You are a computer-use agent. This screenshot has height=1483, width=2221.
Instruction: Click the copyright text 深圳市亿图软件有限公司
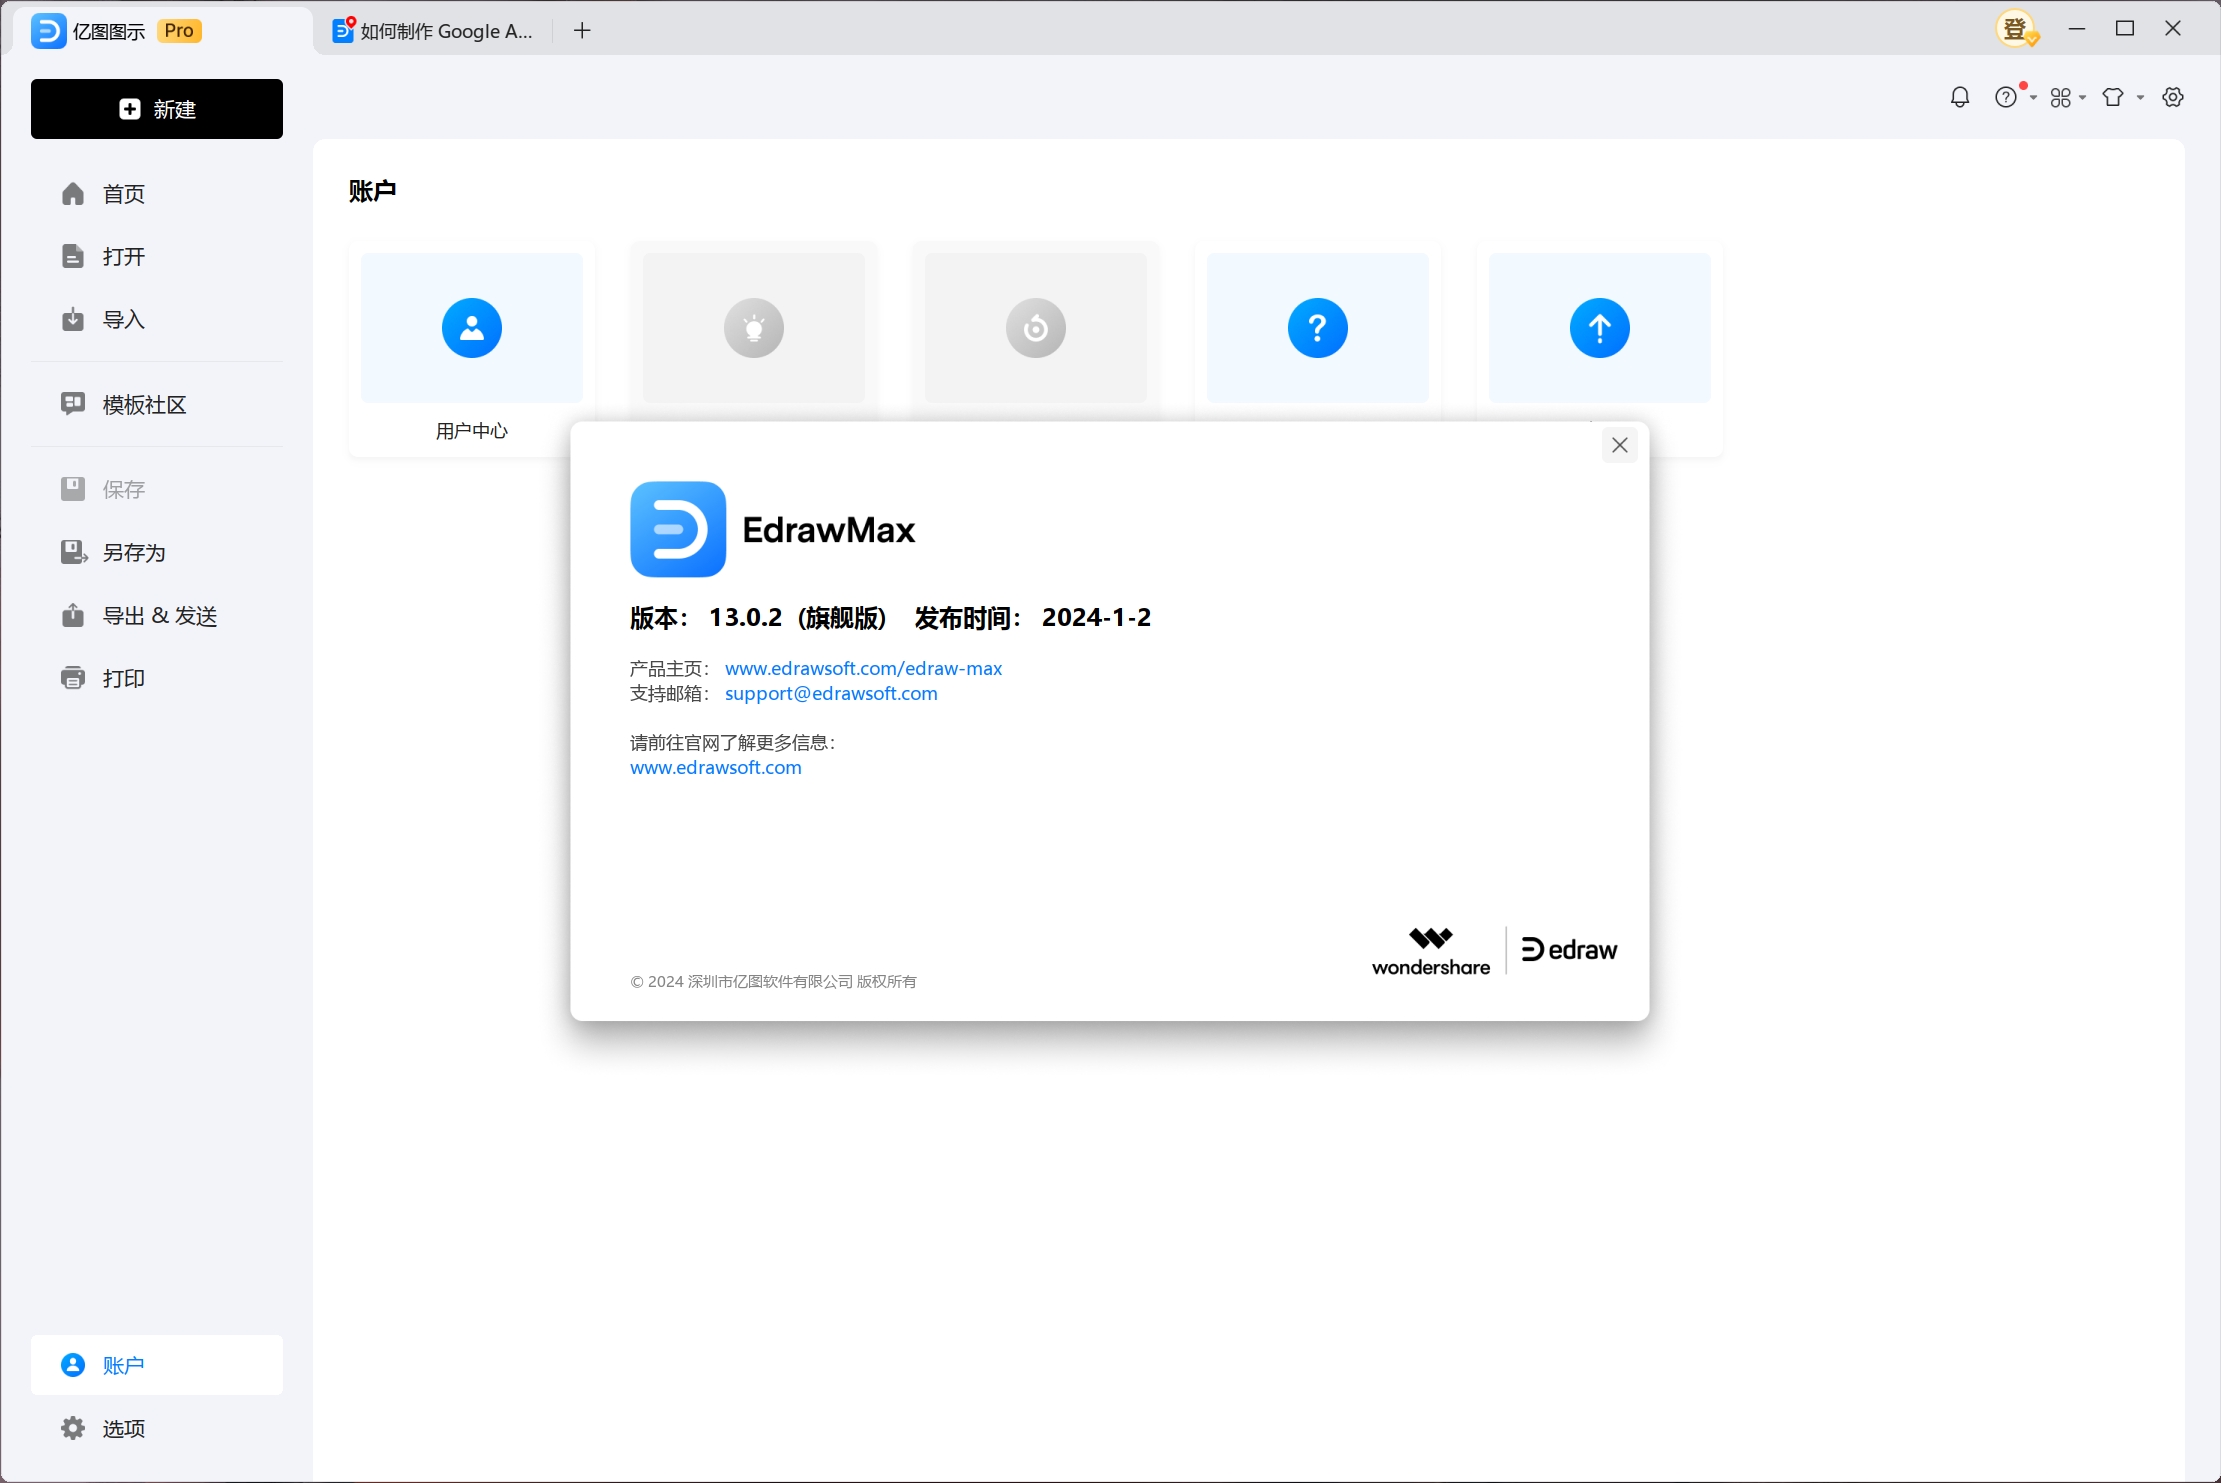771,981
